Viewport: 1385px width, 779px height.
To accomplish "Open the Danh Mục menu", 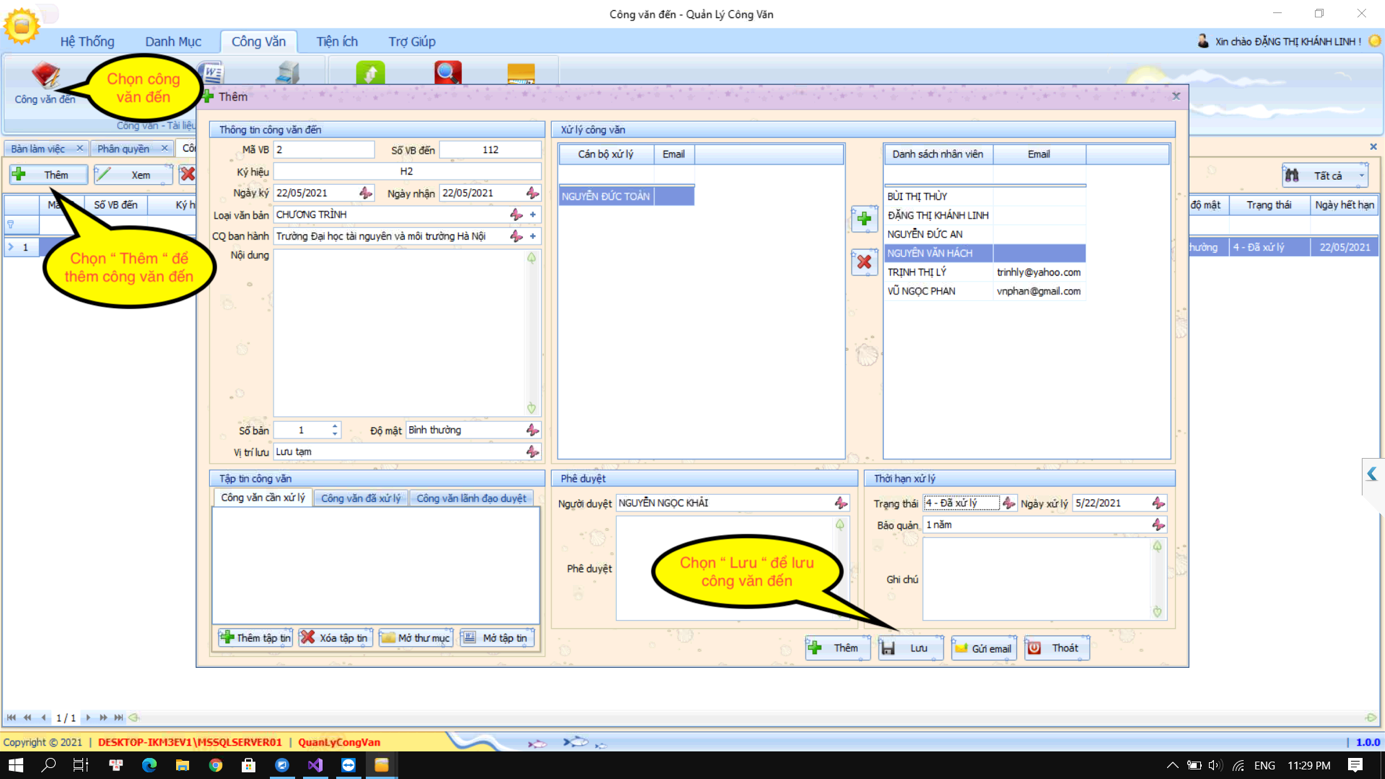I will 173,42.
